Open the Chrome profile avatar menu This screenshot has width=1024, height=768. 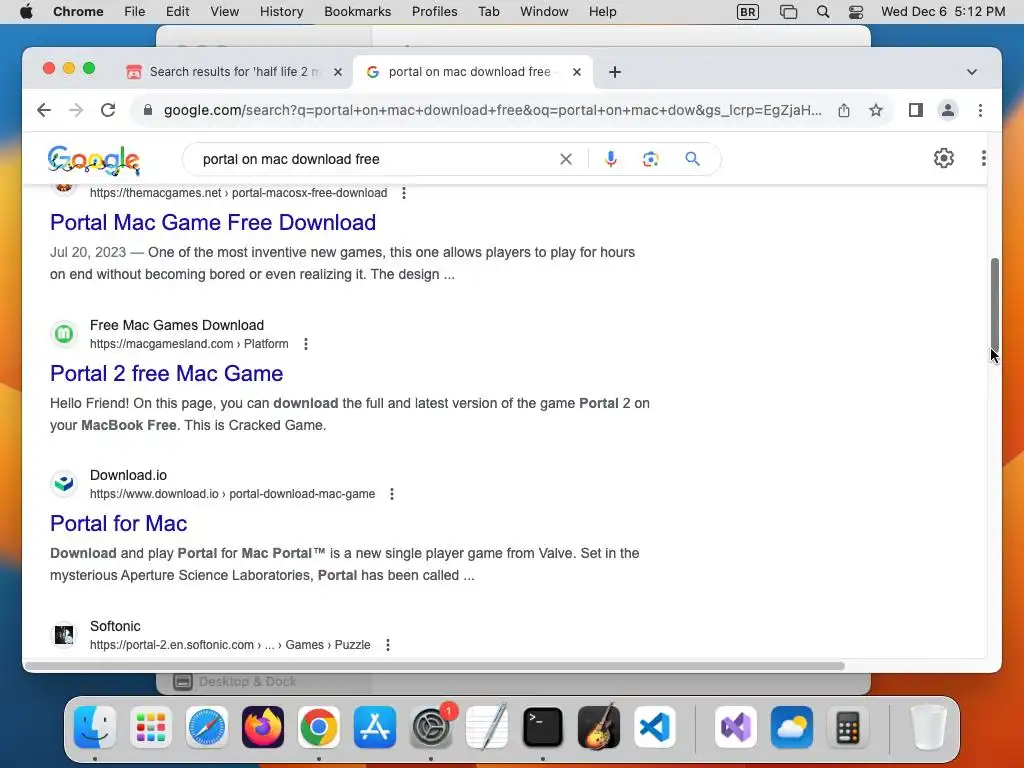click(x=948, y=110)
